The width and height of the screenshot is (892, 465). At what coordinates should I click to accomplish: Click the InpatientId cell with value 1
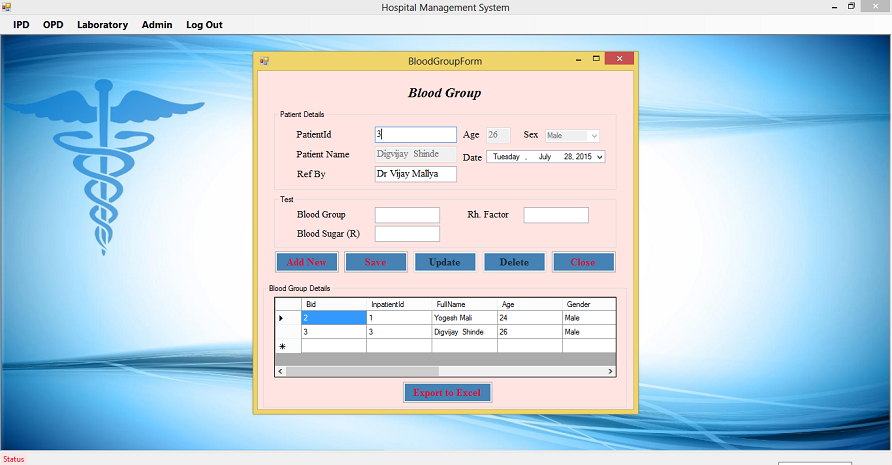click(399, 318)
